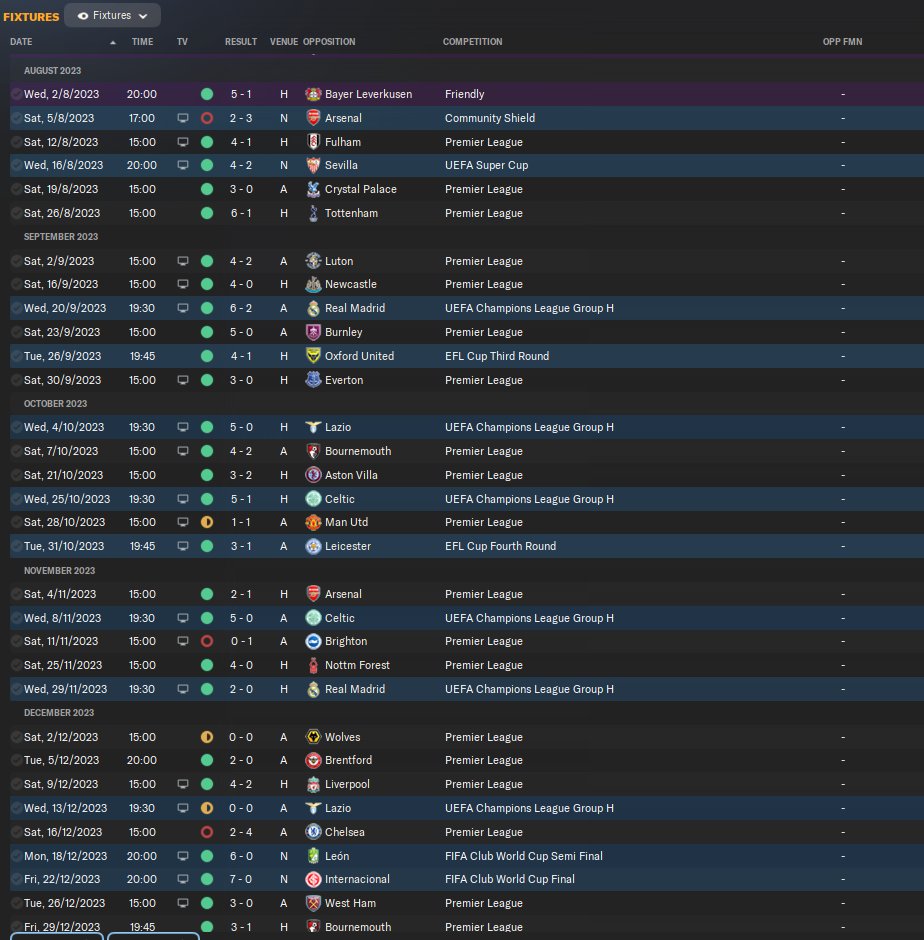Select the Sat, 5/8/2023 fixture checkmark

tap(17, 118)
